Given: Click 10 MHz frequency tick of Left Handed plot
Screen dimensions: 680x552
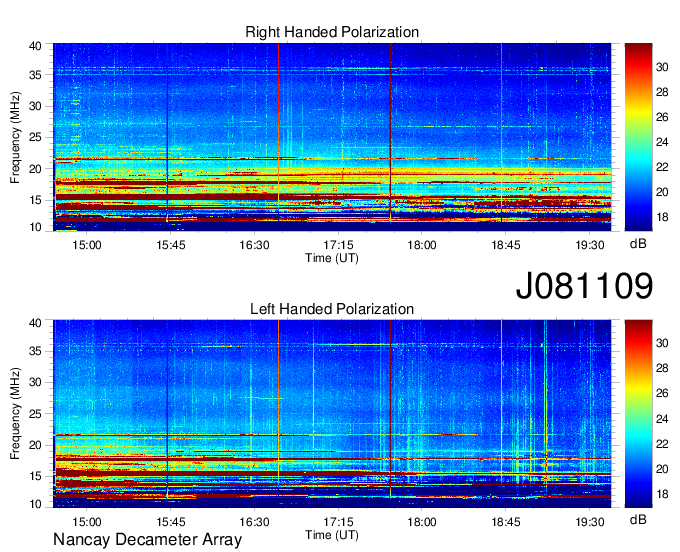Looking at the screenshot, I should [35, 504].
